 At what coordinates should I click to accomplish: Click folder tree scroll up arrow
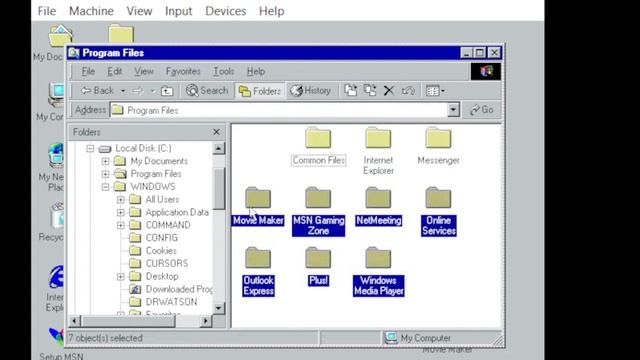click(x=219, y=148)
